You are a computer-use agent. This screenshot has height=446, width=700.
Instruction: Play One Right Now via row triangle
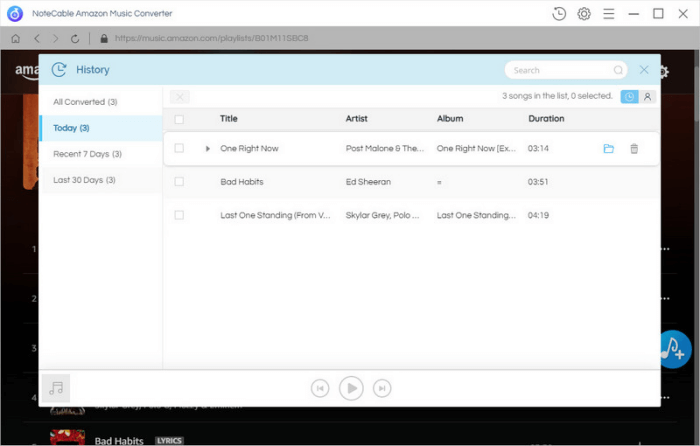point(208,149)
